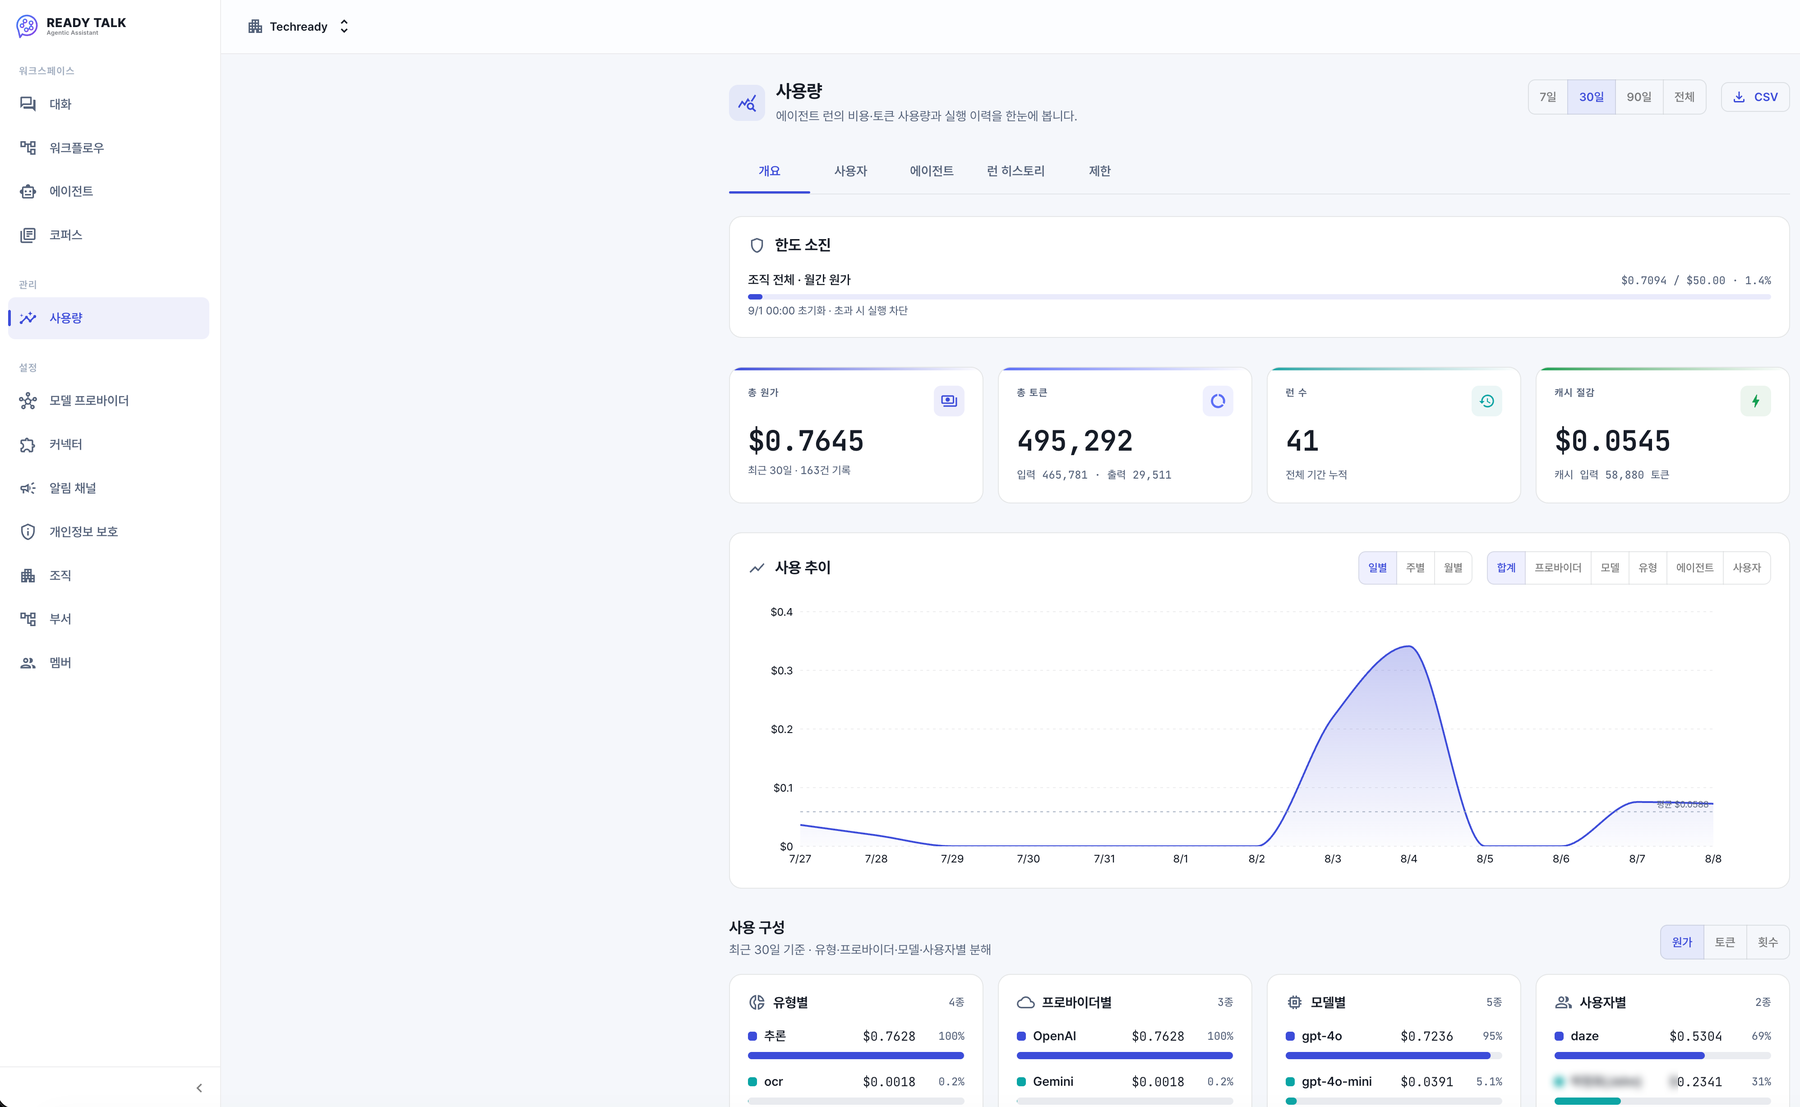Switch to the 에이전트 tab

931,171
